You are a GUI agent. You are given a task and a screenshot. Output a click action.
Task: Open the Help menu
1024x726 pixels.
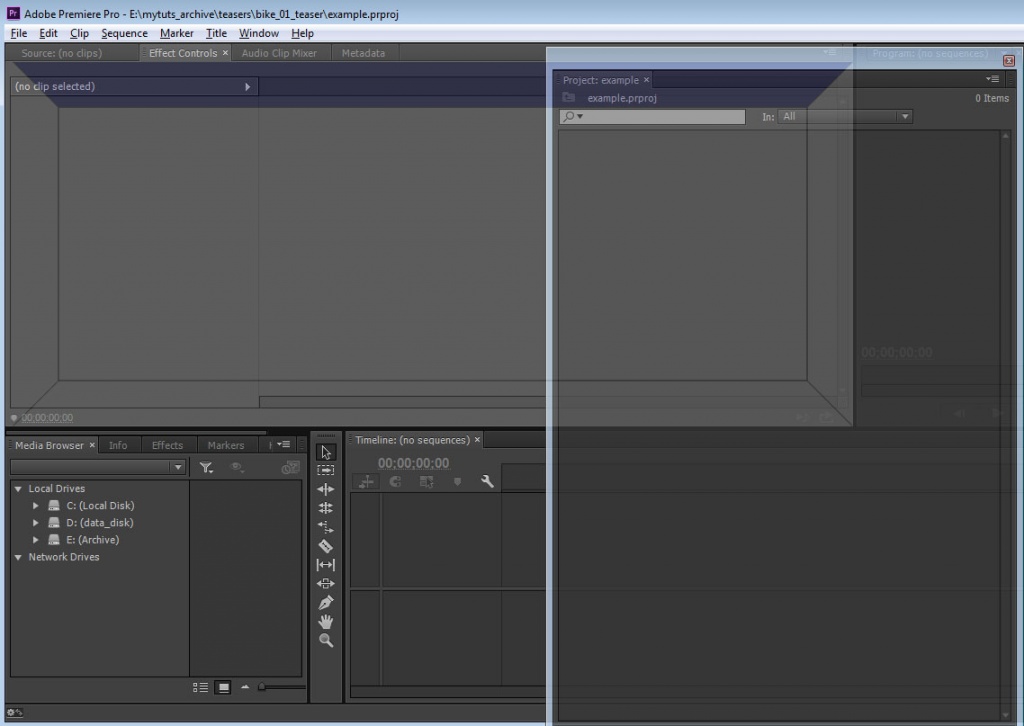pyautogui.click(x=302, y=33)
